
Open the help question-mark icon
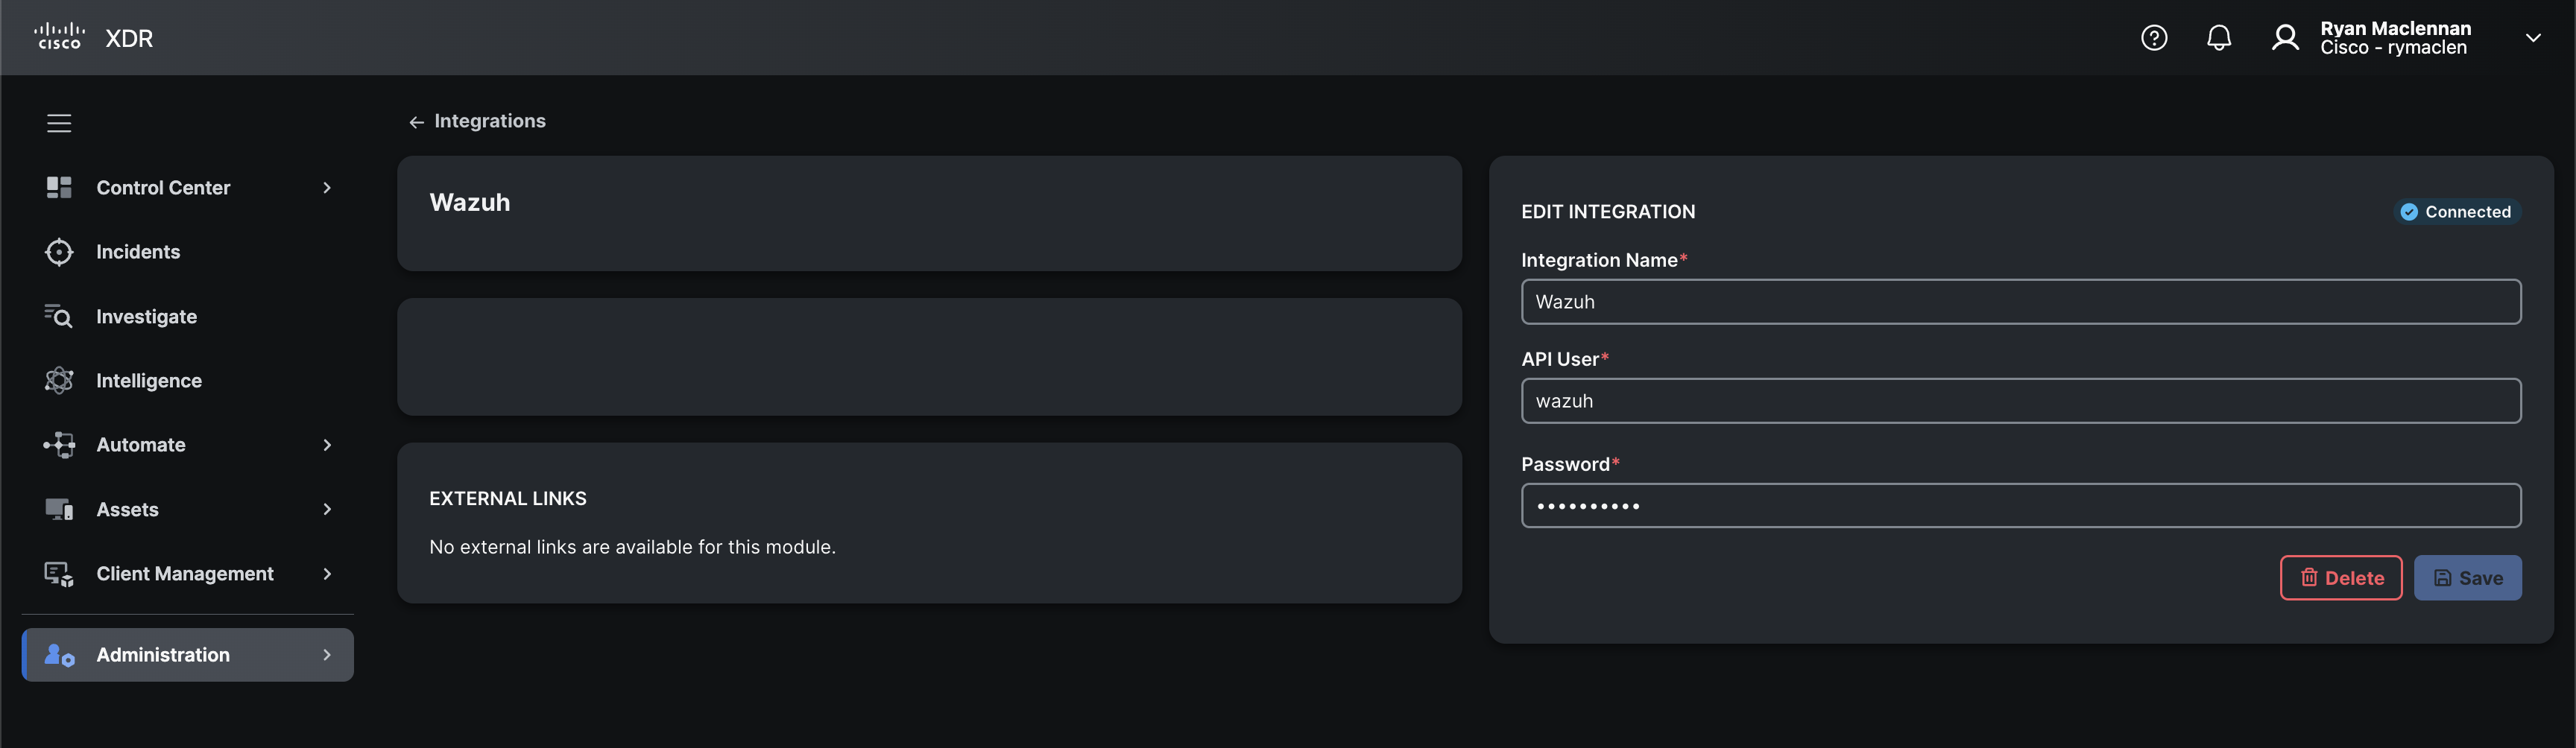click(2153, 37)
